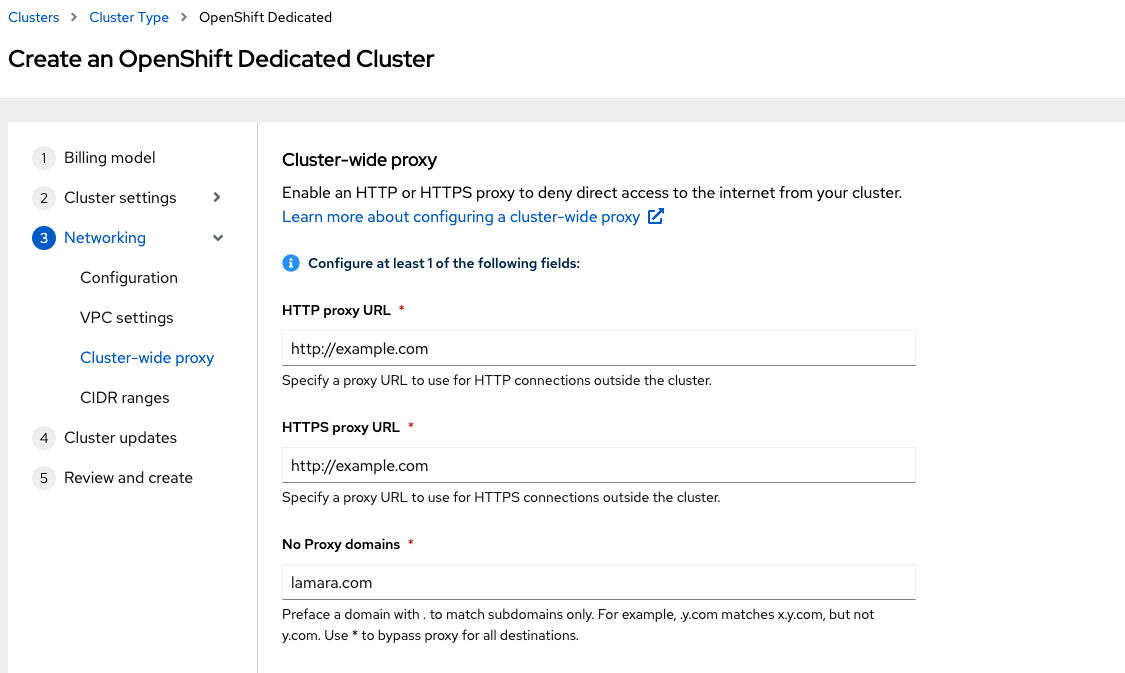Viewport: 1125px width, 673px height.
Task: Open the Billing model step
Action: click(x=110, y=158)
